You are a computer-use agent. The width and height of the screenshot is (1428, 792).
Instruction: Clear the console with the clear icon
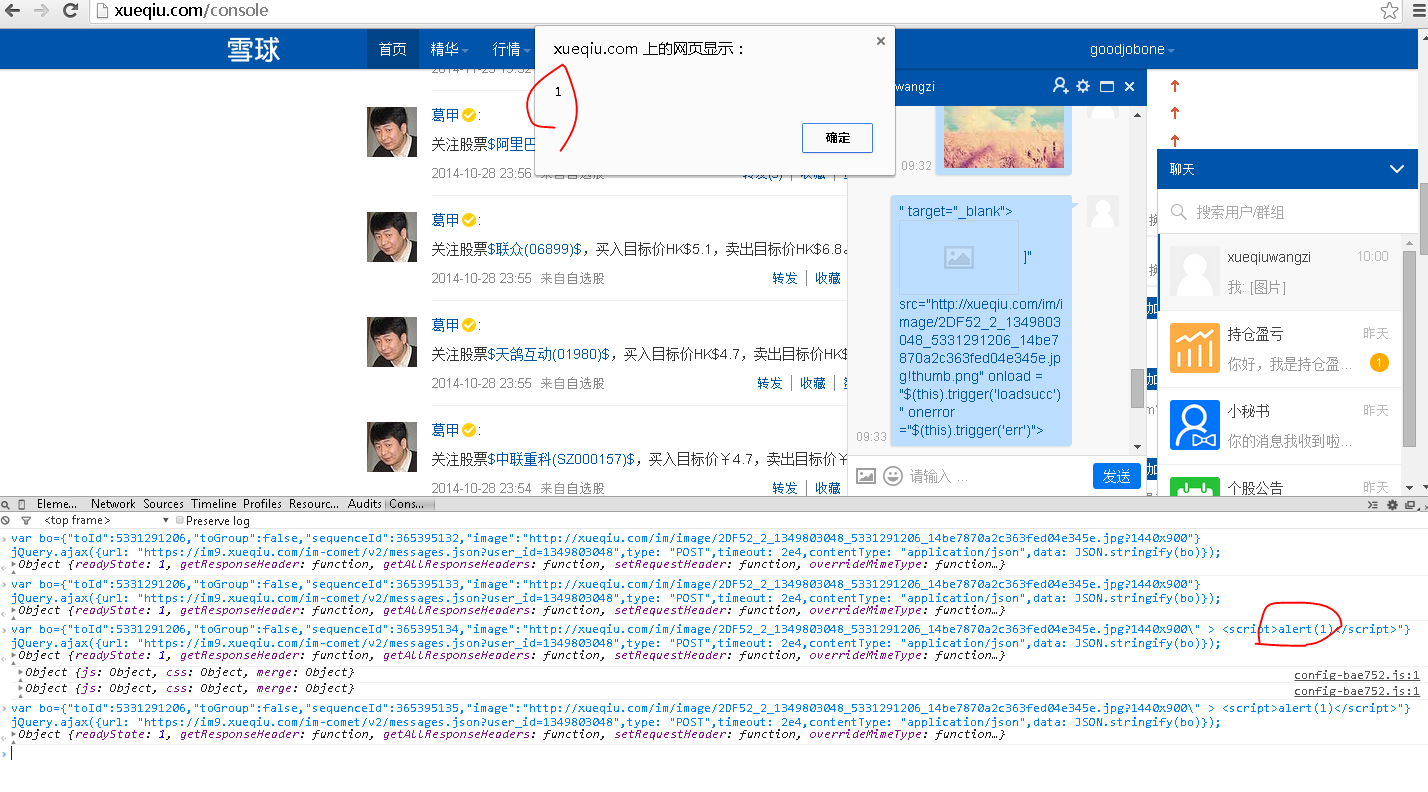tap(6, 520)
